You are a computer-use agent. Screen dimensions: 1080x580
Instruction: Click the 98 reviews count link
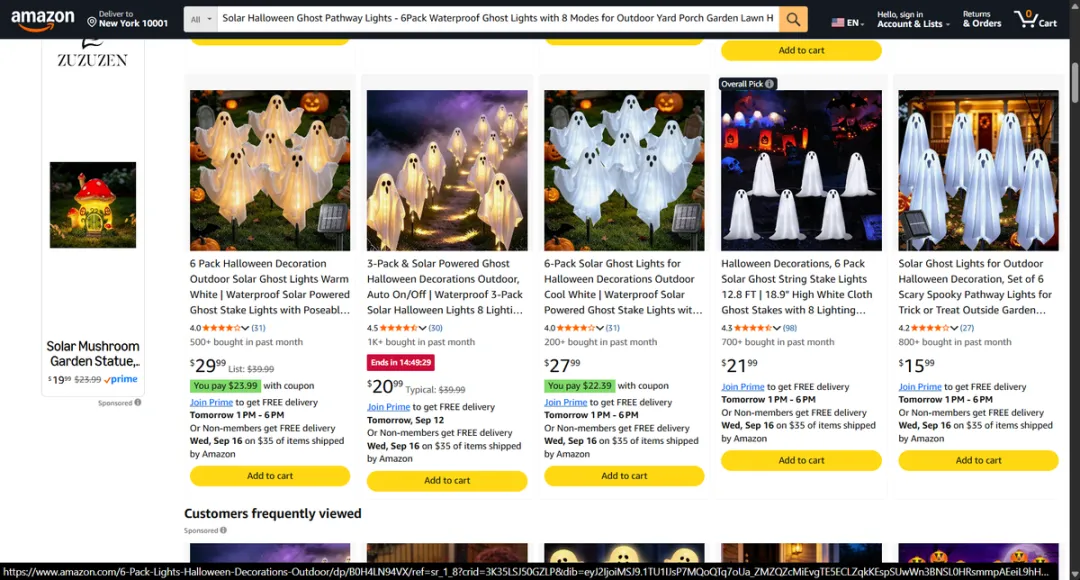[789, 328]
